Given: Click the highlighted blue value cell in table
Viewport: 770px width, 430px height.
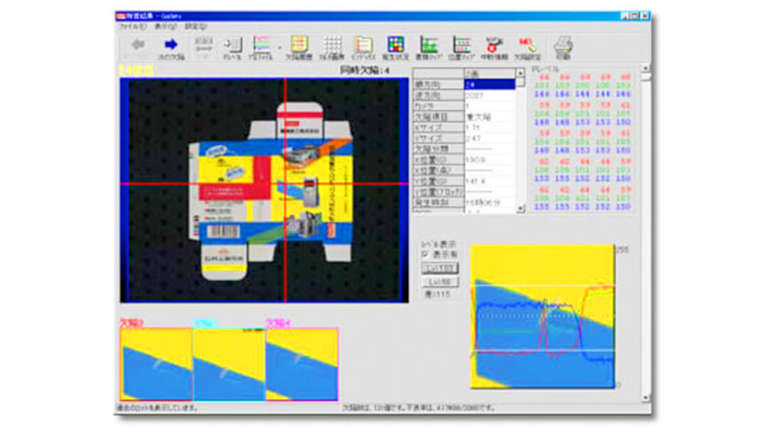Looking at the screenshot, I should [489, 84].
